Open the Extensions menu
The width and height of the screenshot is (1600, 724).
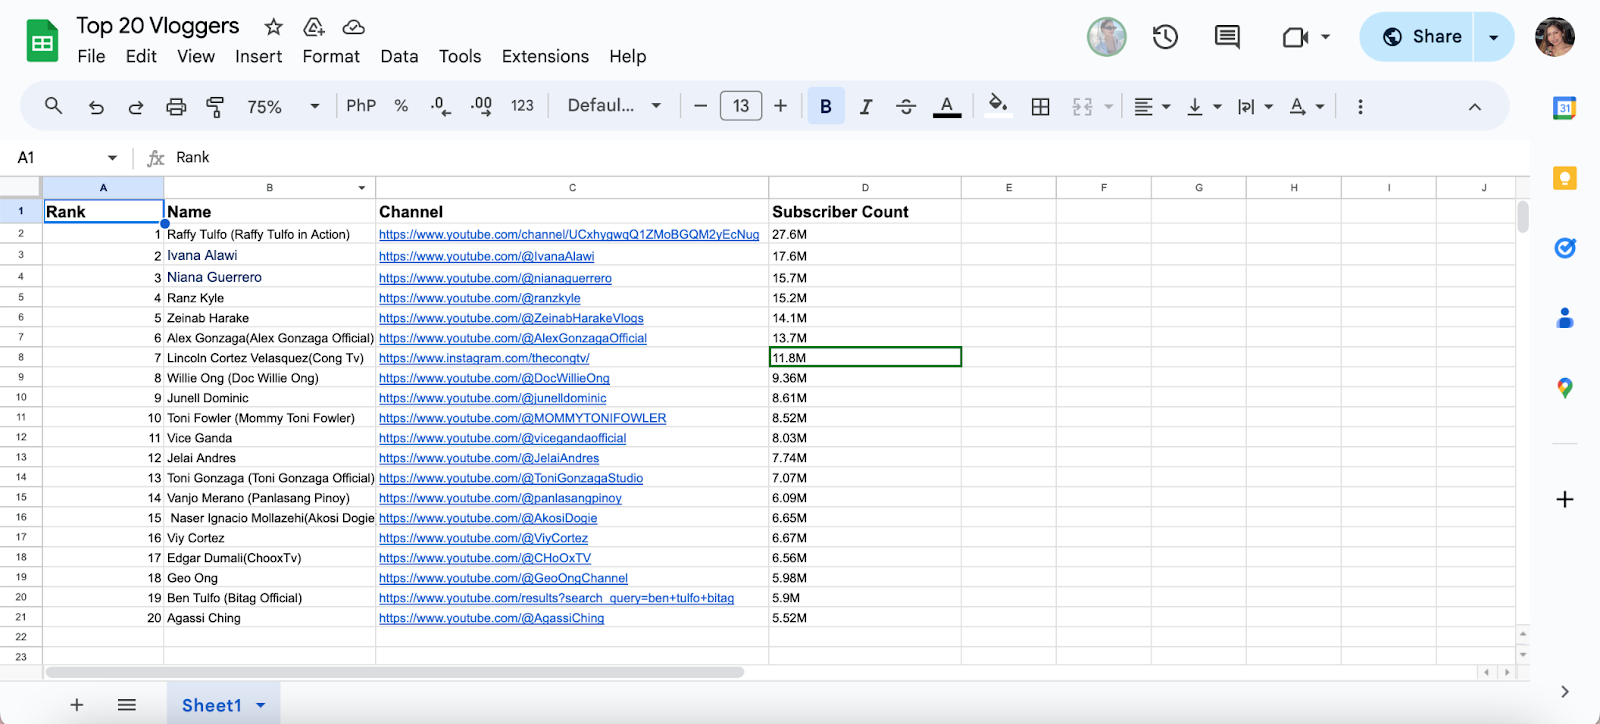[545, 56]
